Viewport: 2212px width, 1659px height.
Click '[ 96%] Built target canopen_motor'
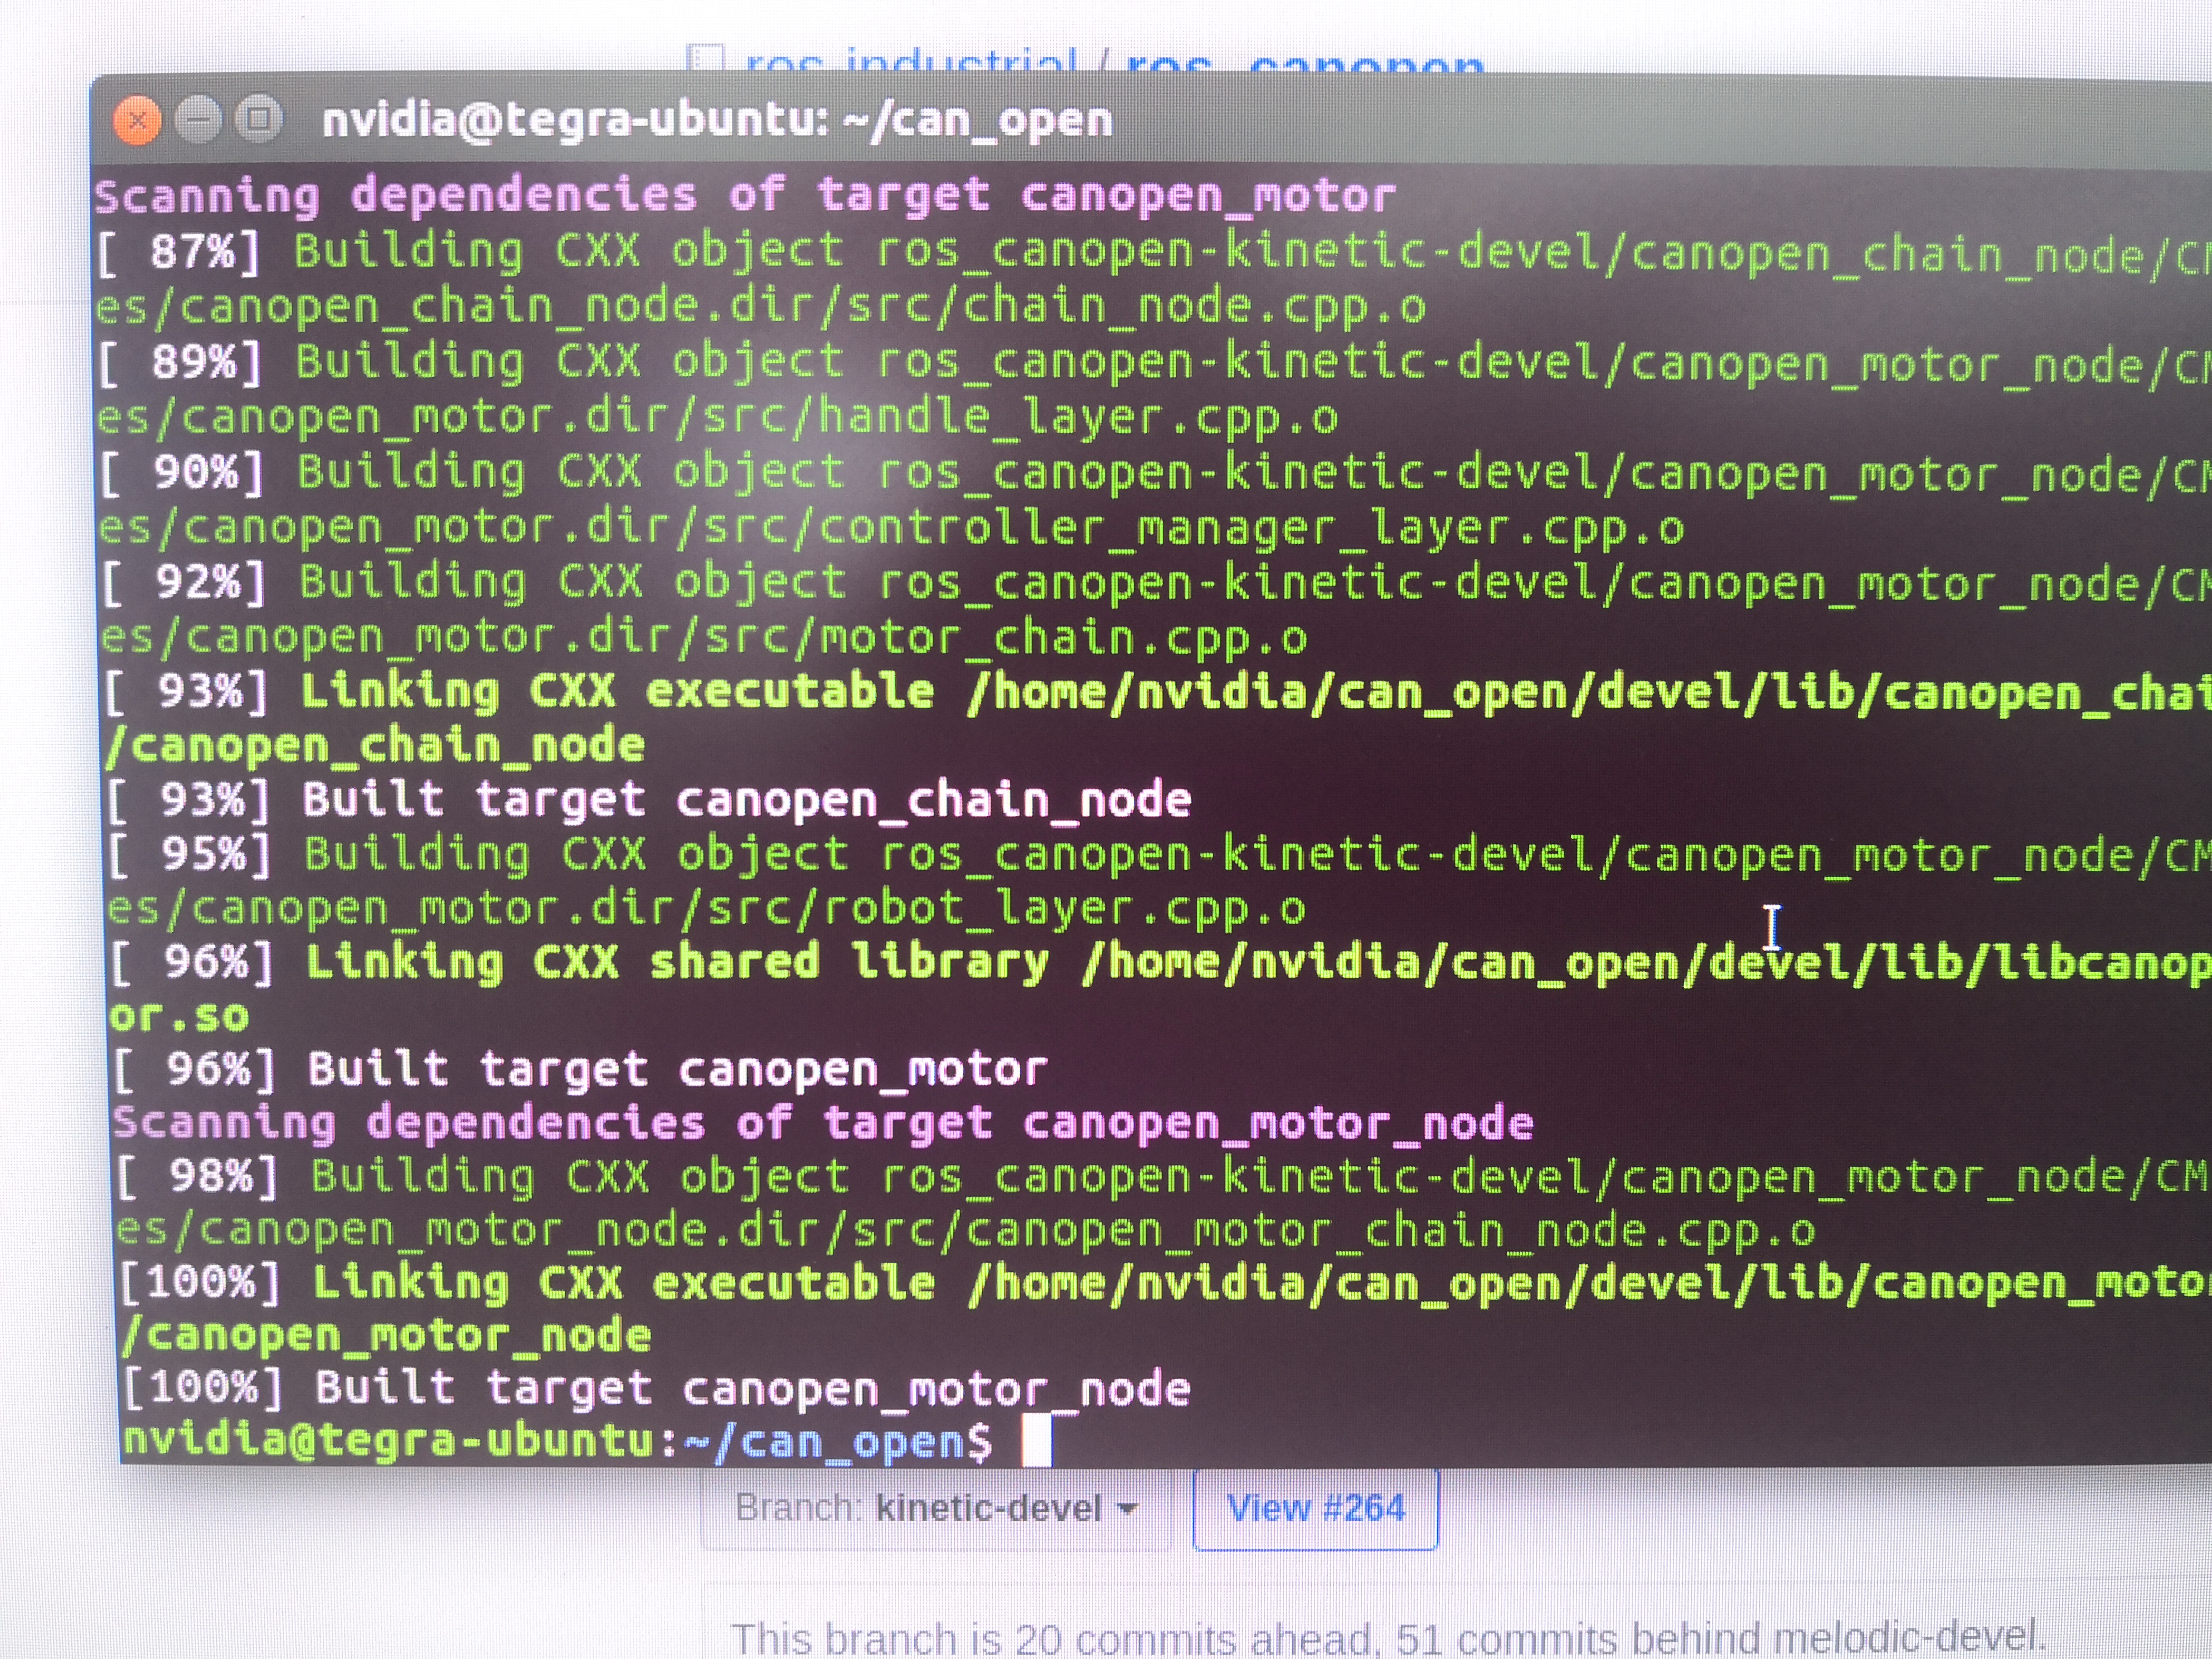580,1070
